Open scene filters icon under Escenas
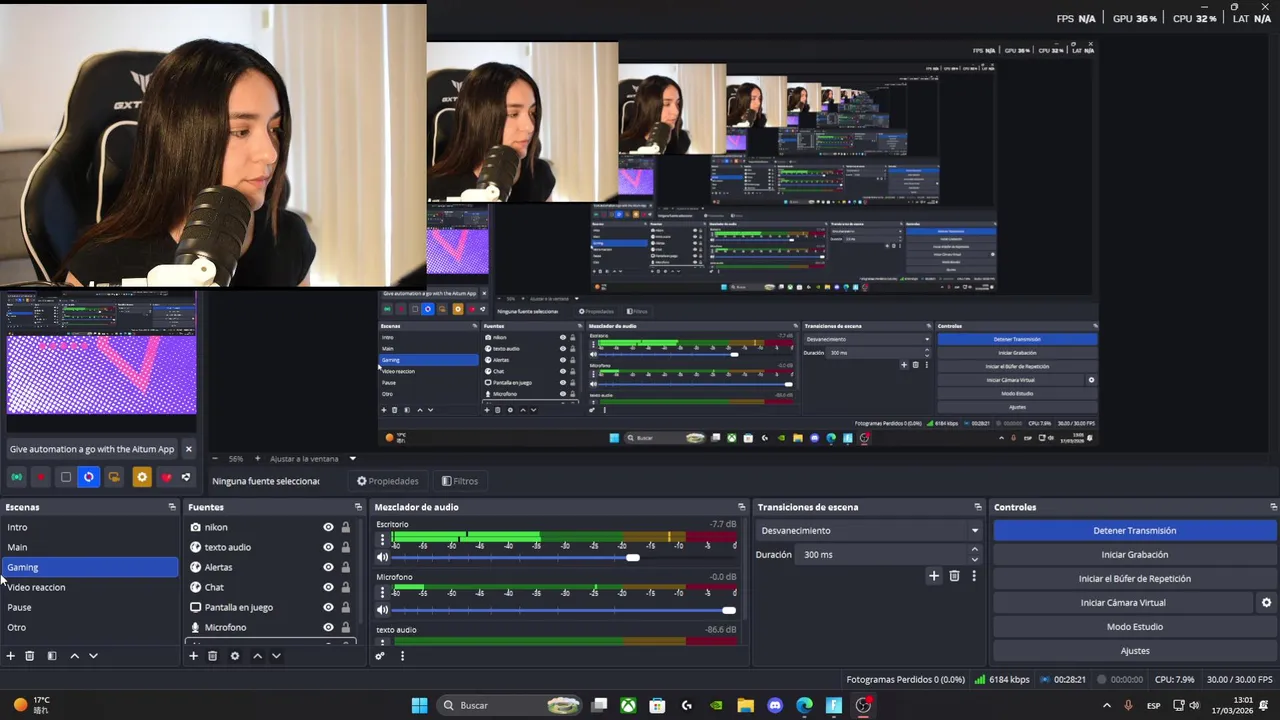The width and height of the screenshot is (1280, 720). point(52,656)
